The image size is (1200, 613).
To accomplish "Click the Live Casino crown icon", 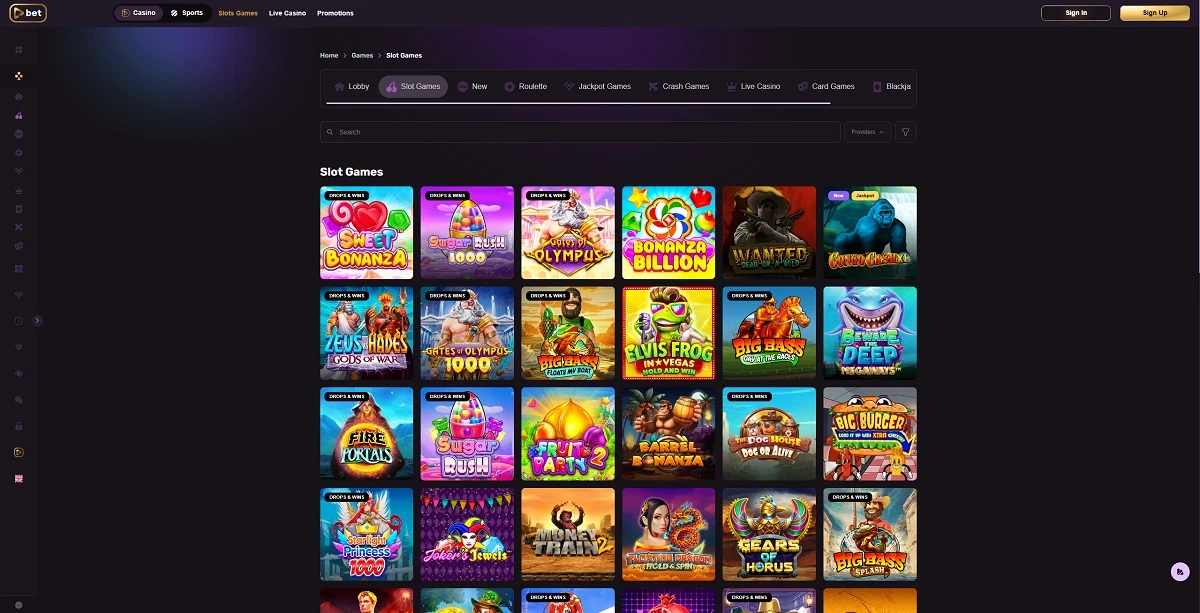I will click(732, 87).
